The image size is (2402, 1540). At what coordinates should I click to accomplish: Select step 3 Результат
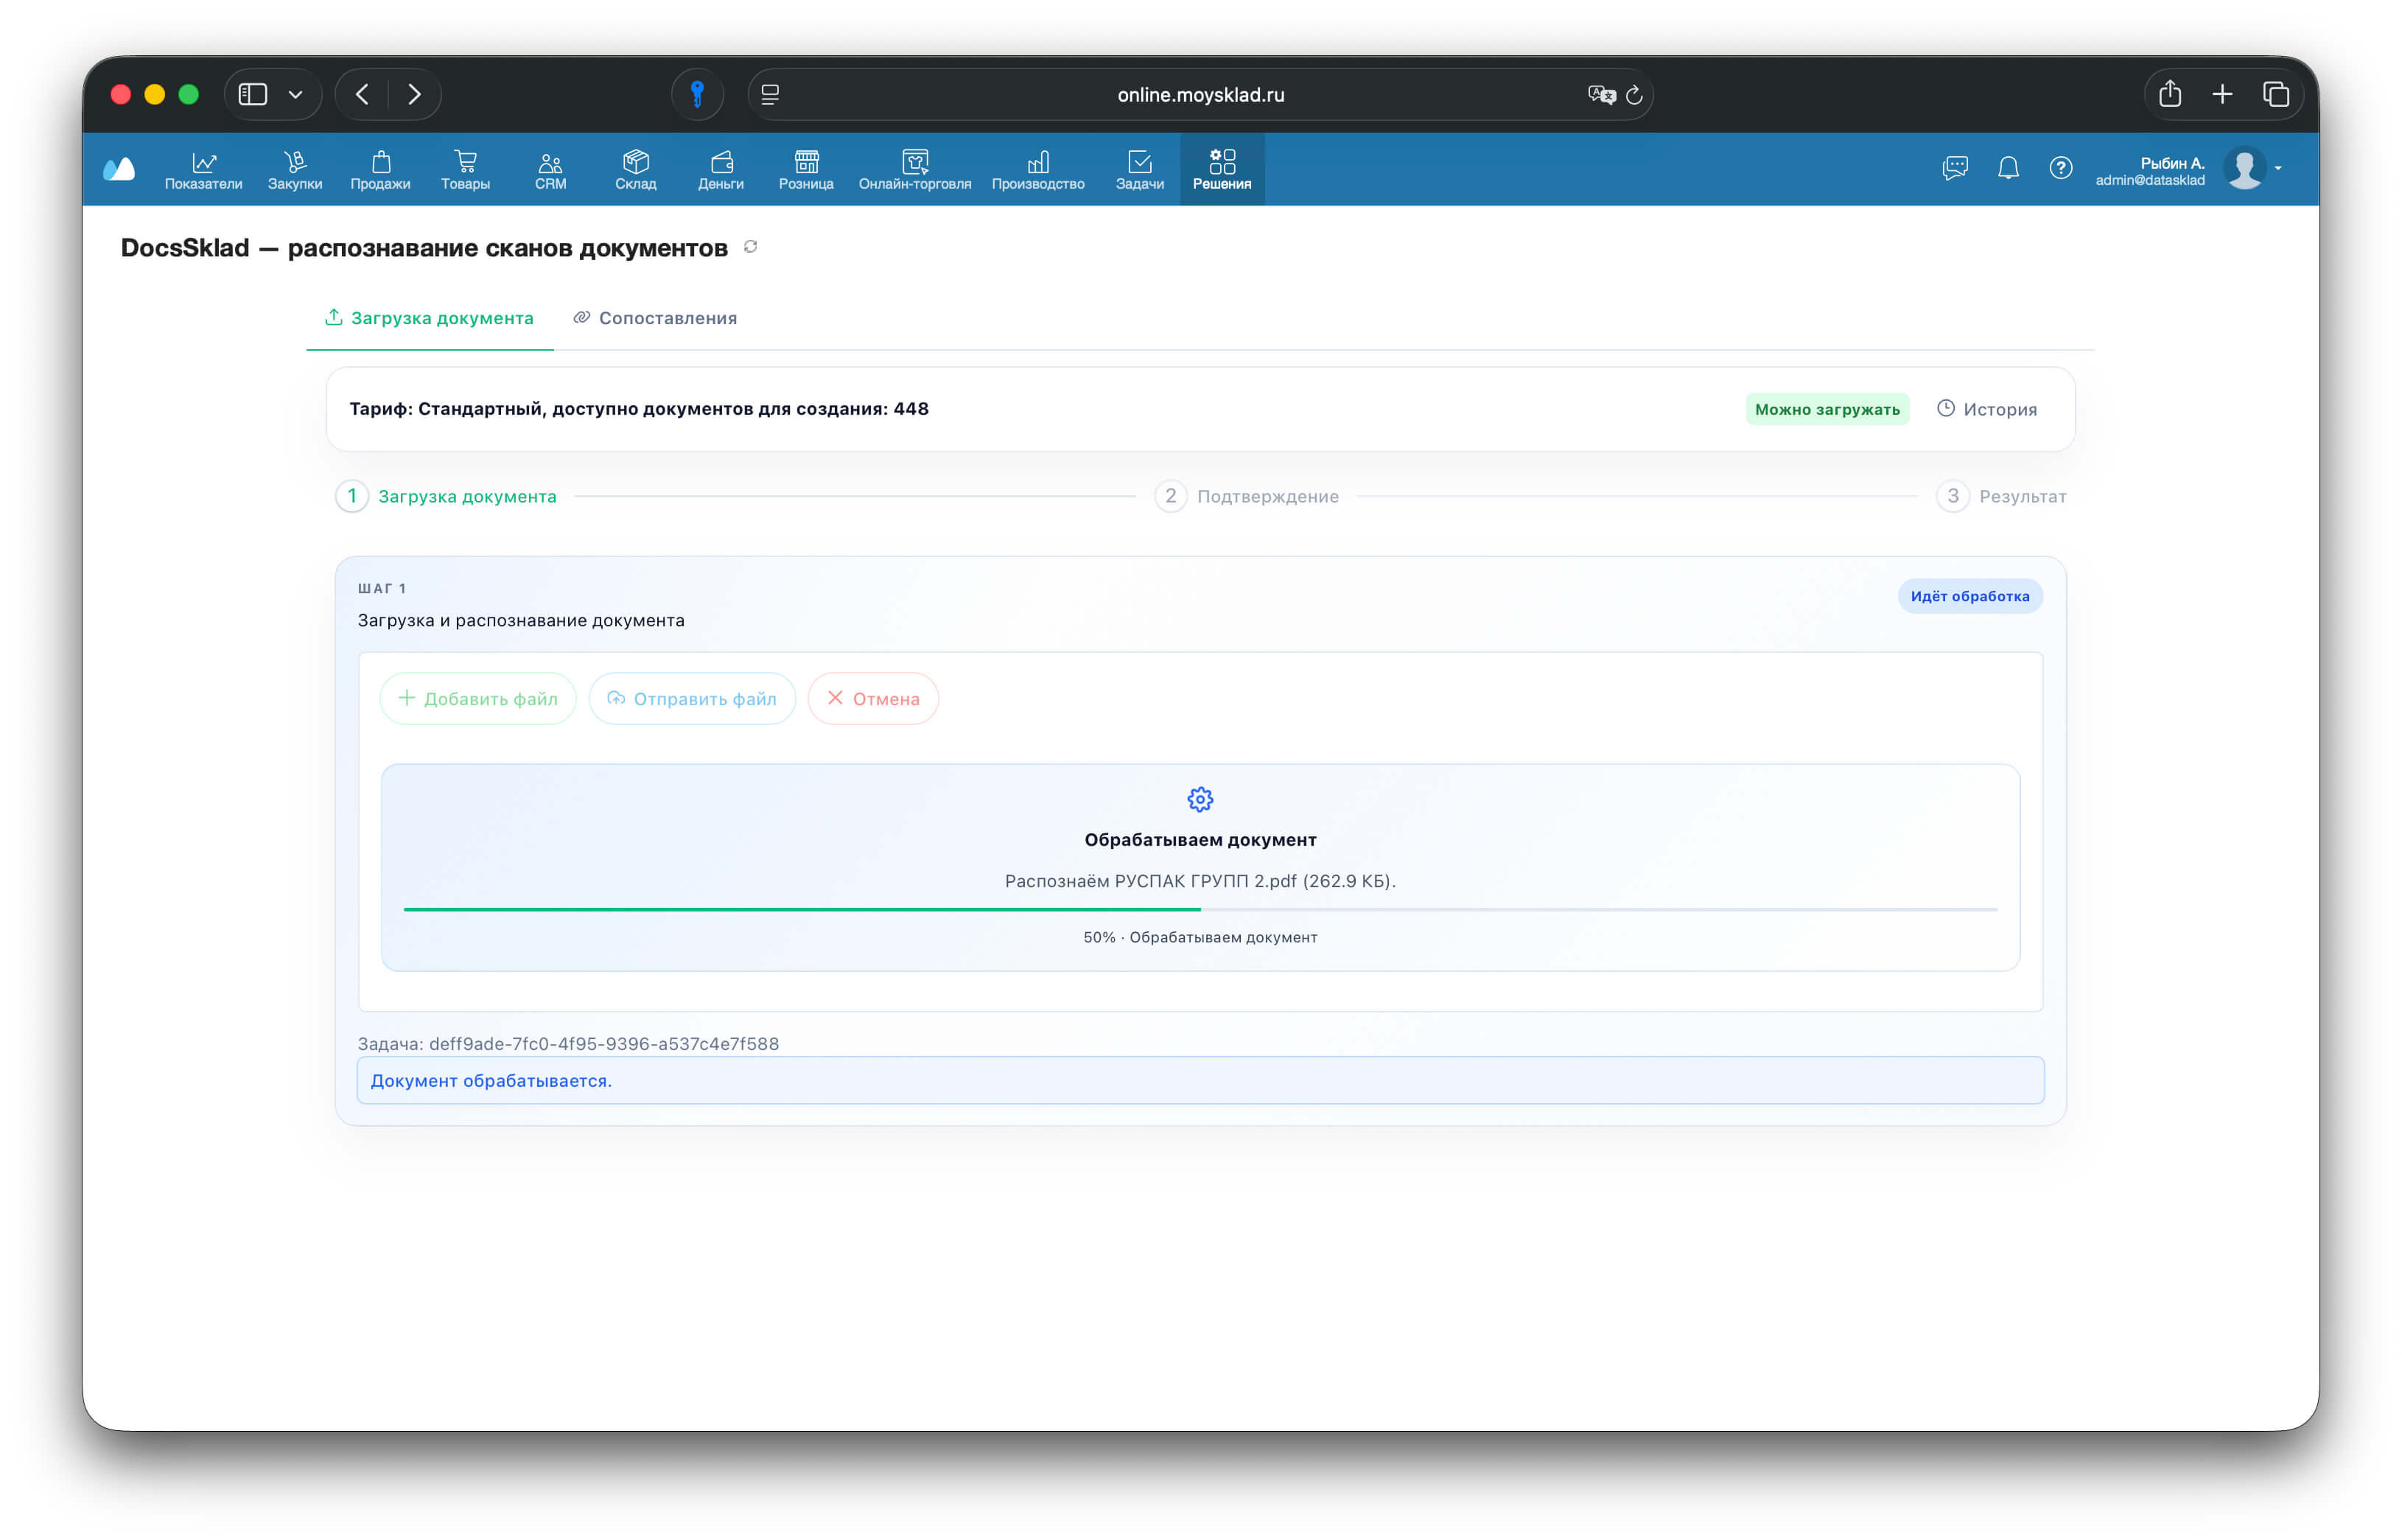point(2001,496)
